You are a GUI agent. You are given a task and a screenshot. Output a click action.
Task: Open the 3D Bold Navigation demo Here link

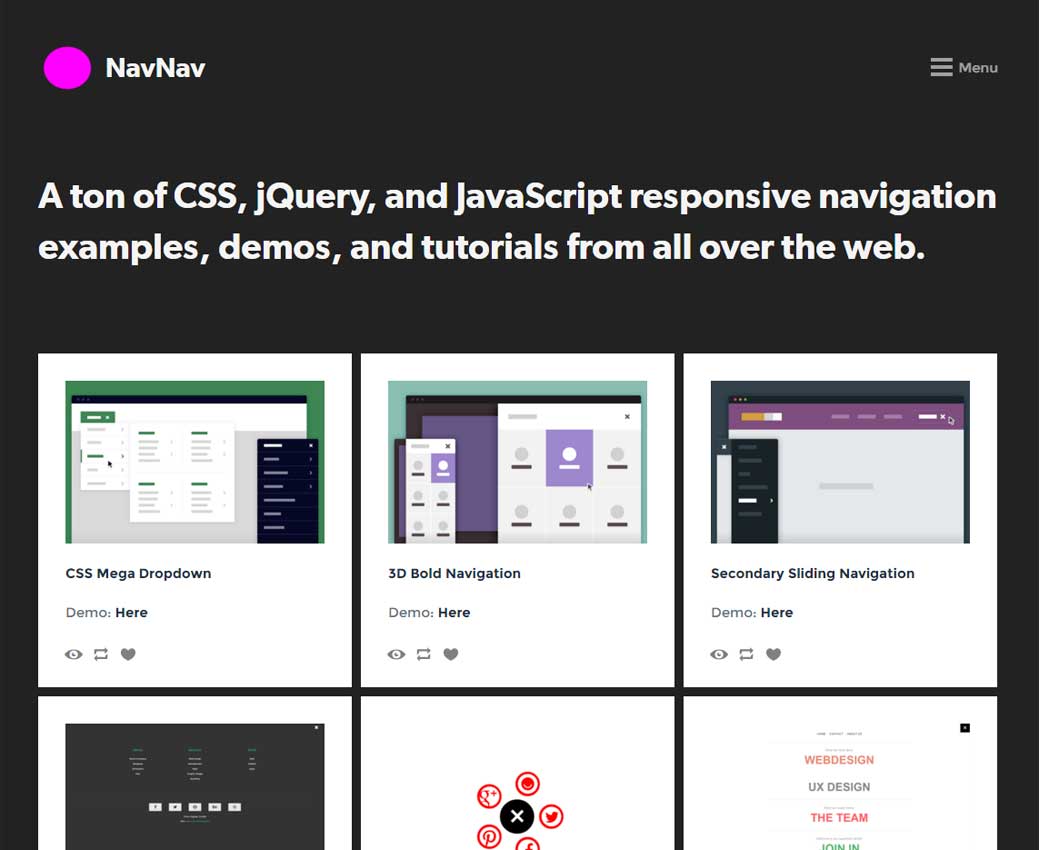(454, 612)
